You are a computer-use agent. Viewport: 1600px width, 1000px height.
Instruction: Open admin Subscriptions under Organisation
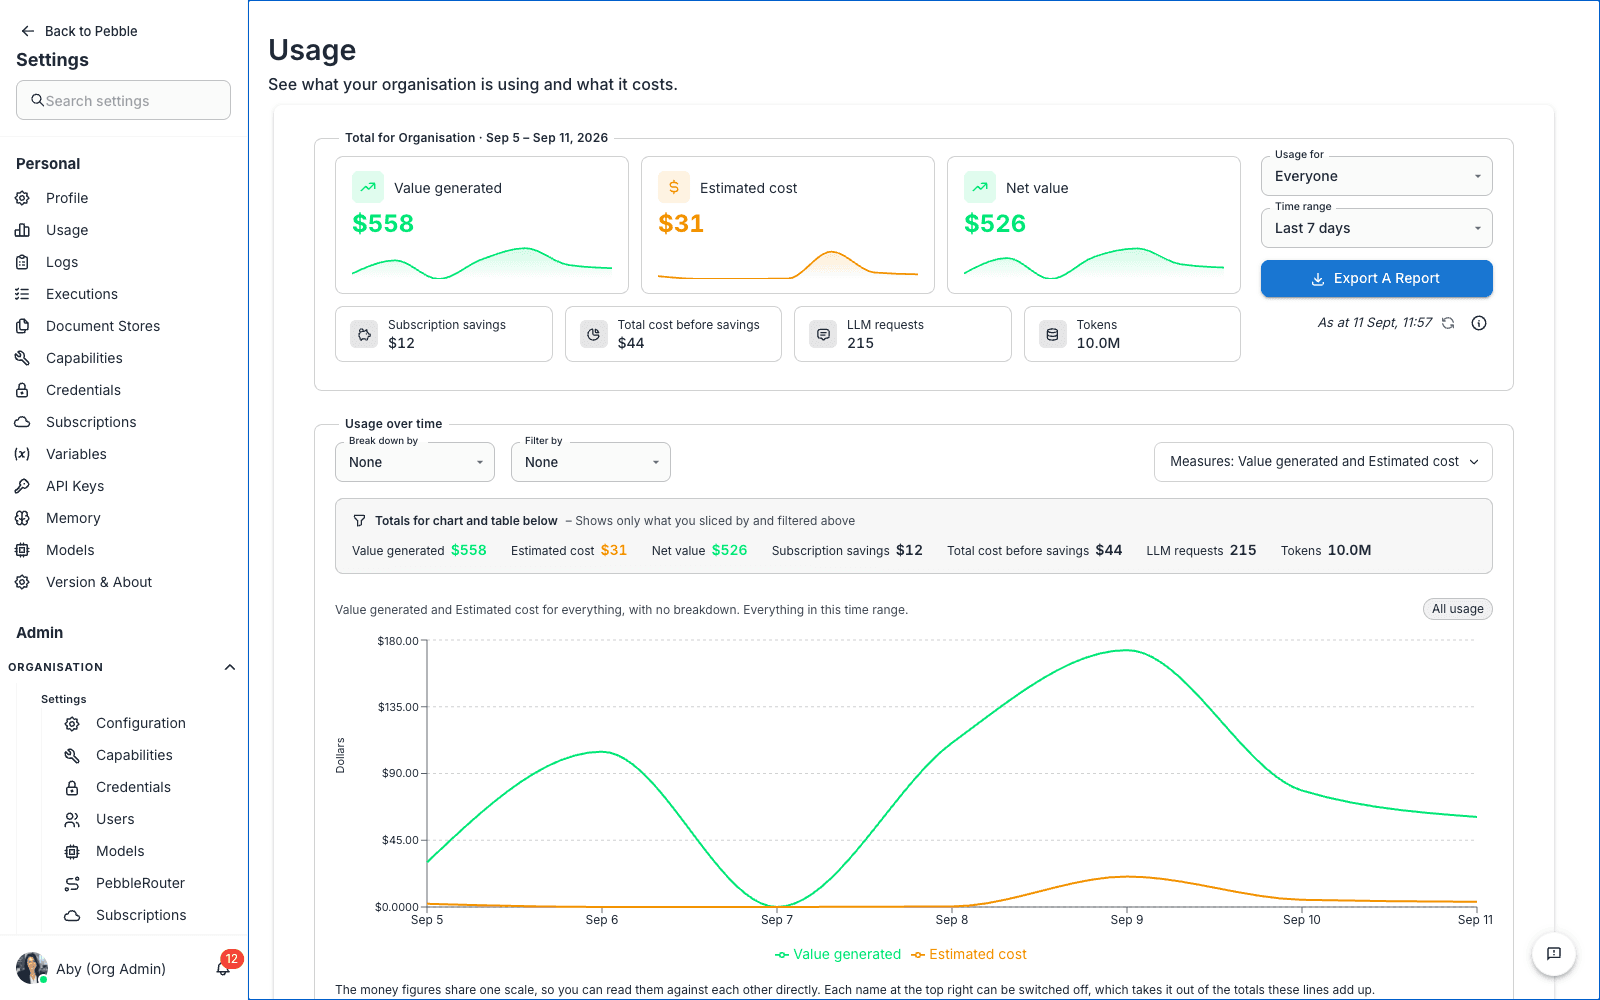[141, 916]
